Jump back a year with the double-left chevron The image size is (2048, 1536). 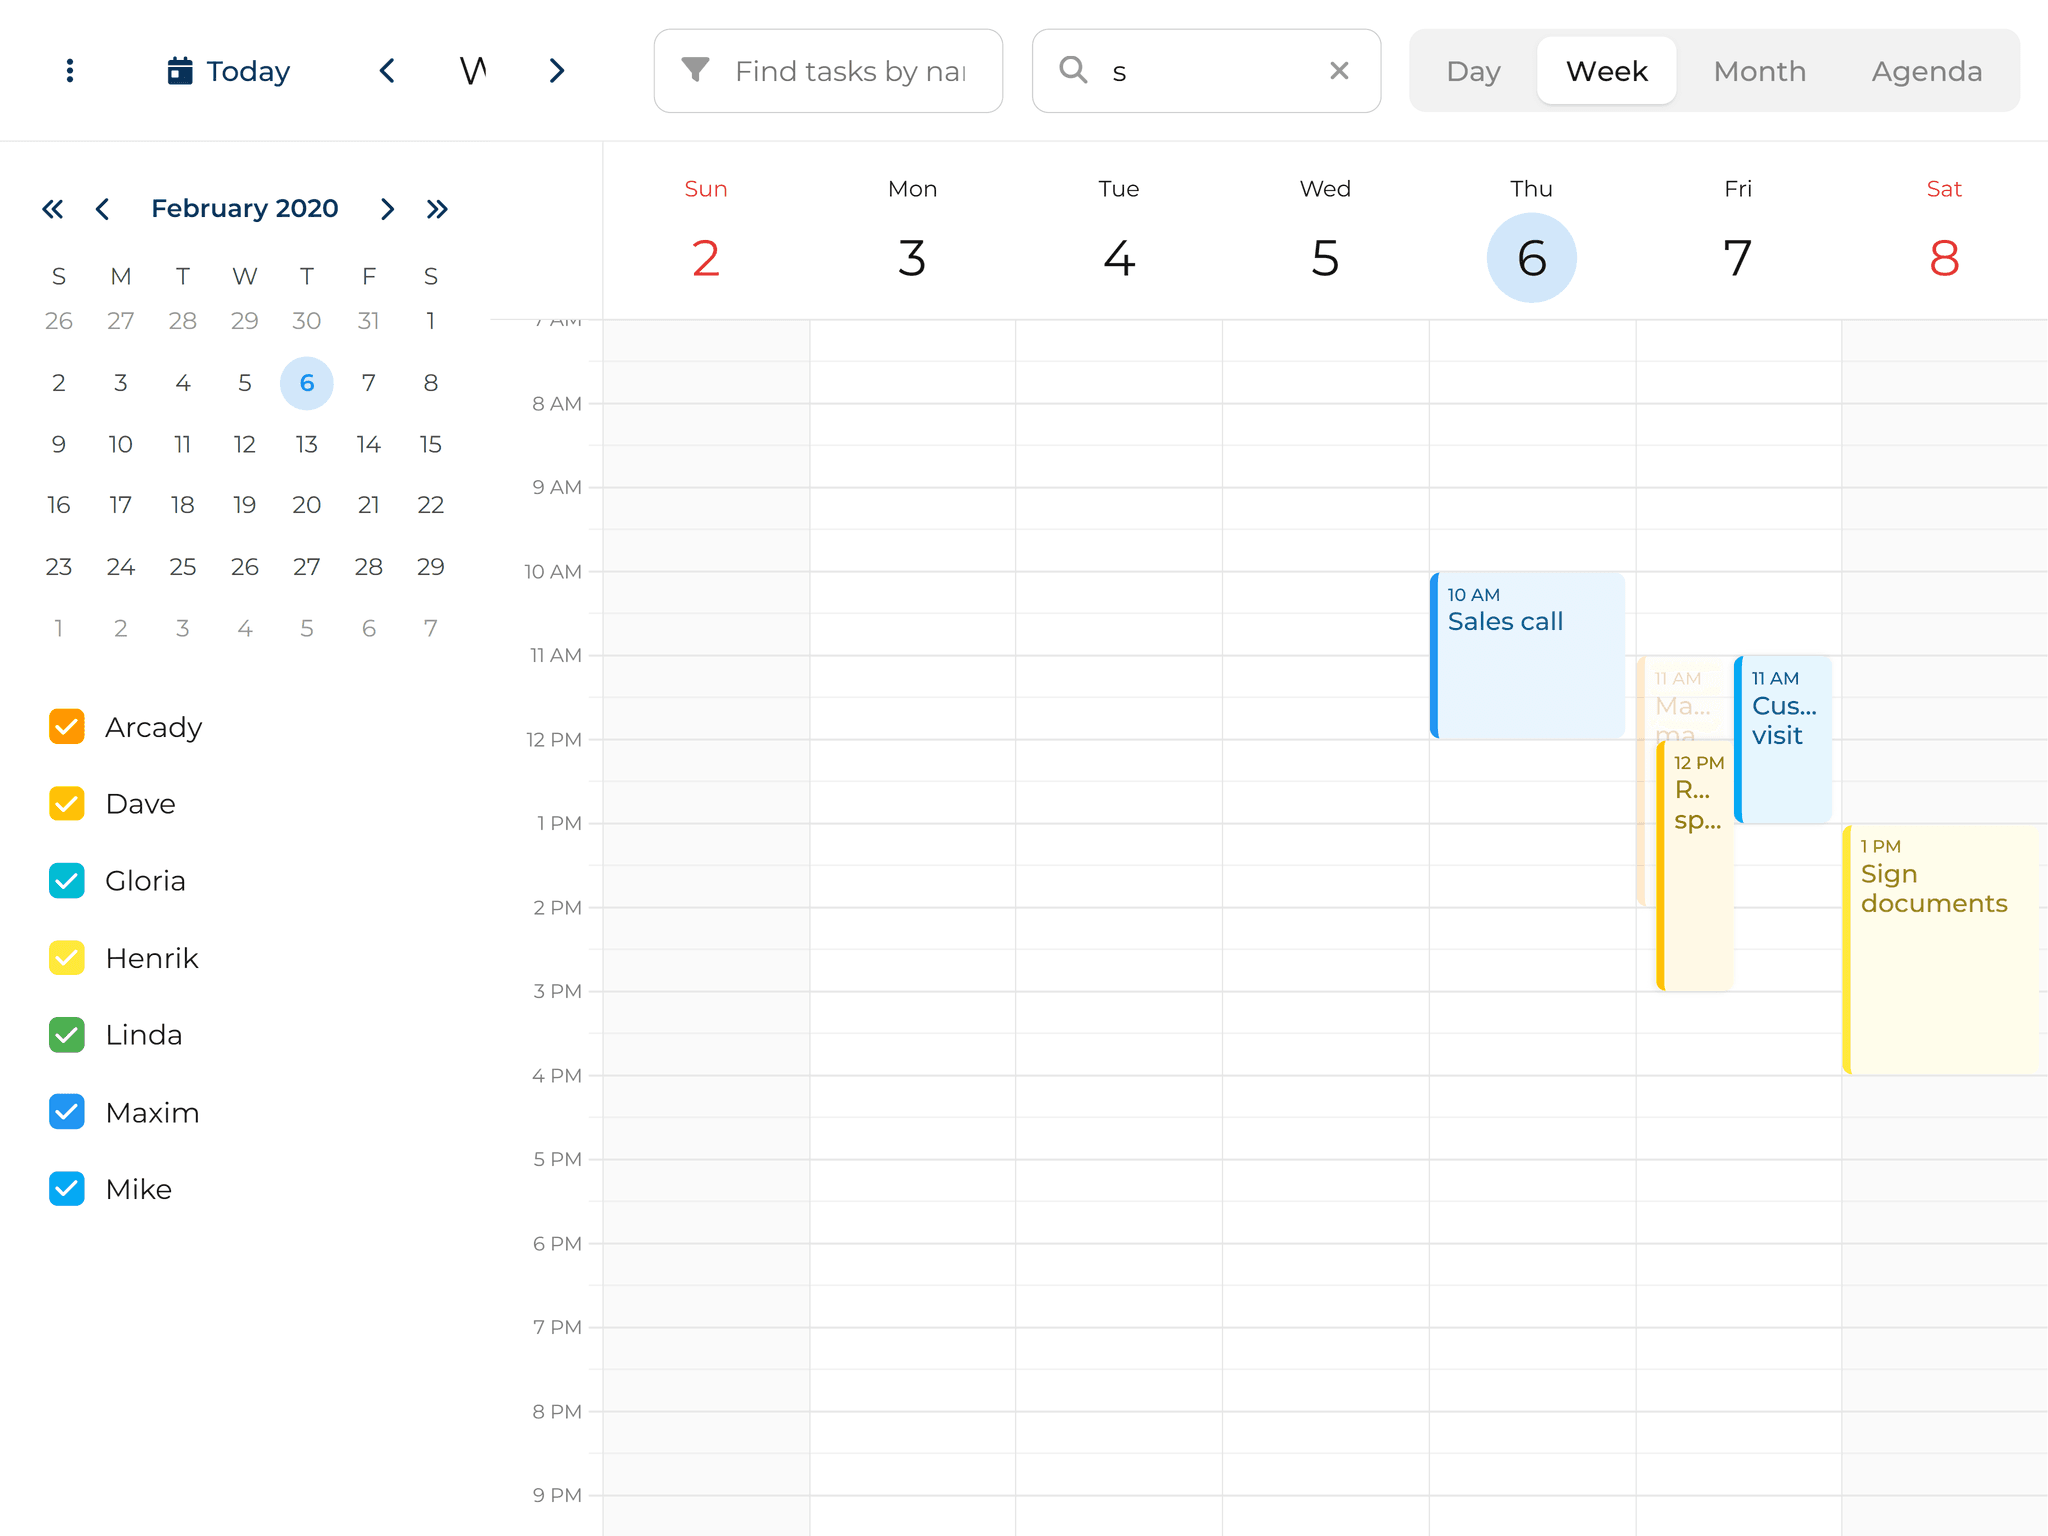53,208
